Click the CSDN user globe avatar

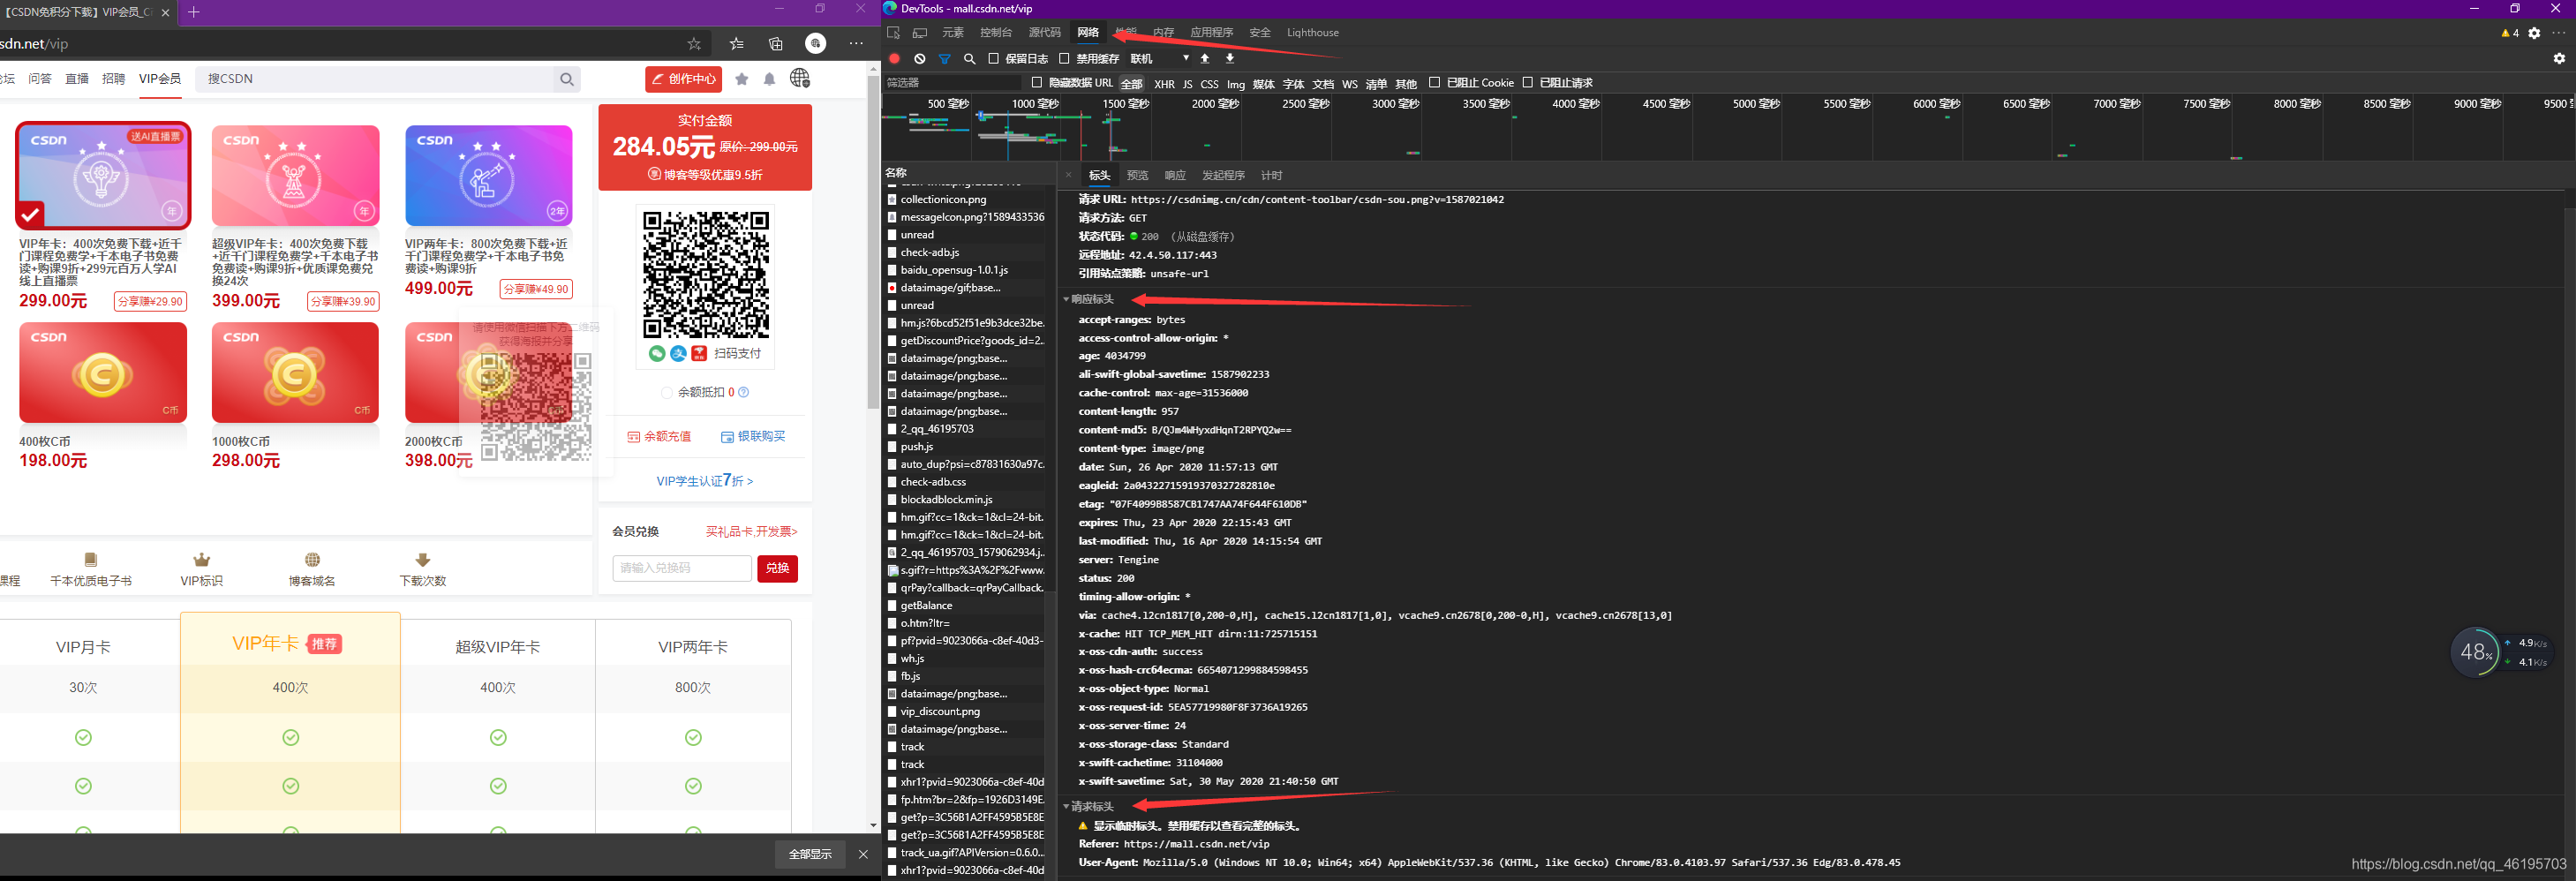click(x=800, y=78)
